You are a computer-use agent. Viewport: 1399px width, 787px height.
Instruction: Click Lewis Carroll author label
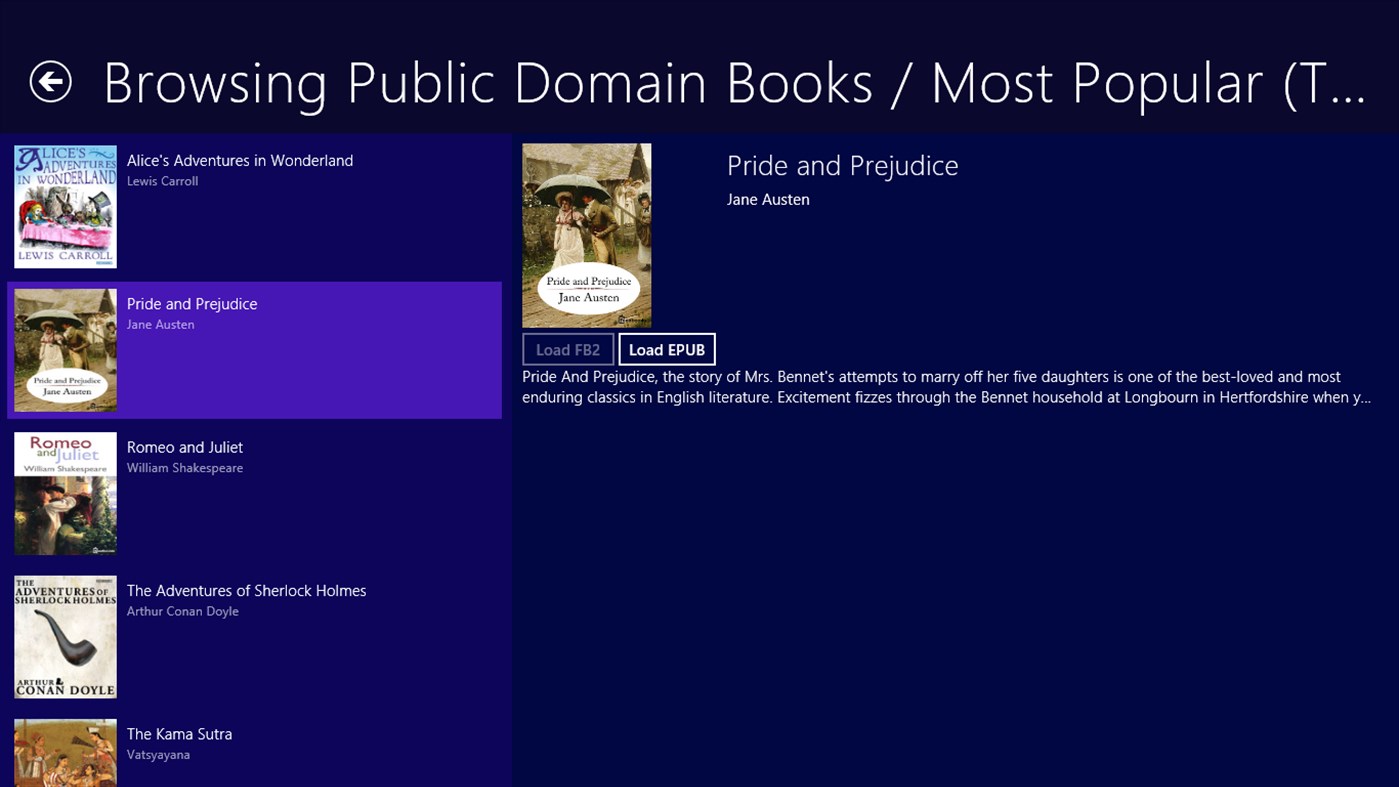[x=162, y=181]
